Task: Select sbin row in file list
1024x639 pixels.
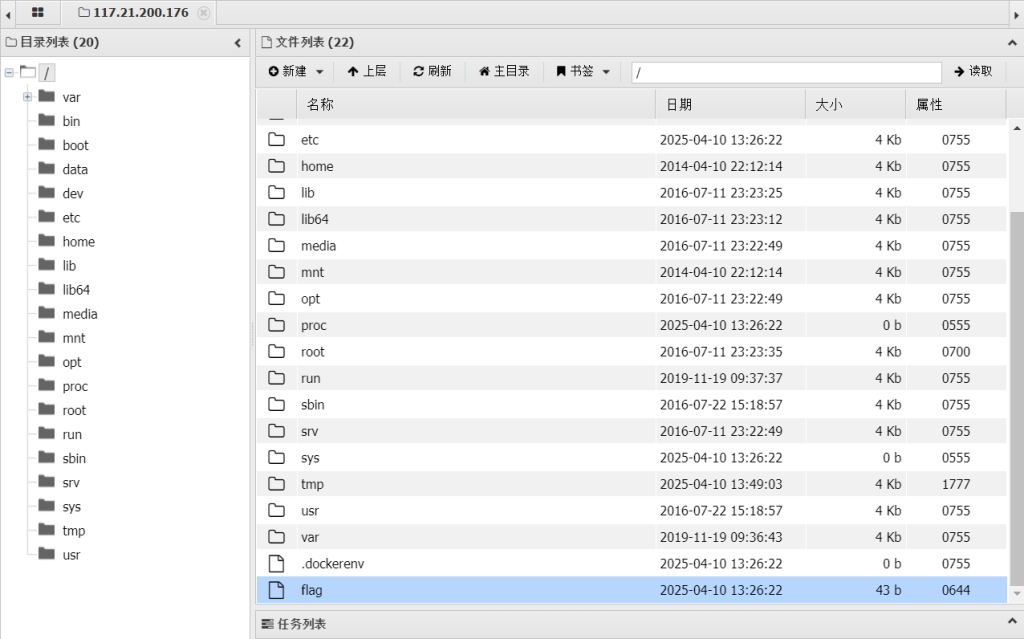Action: click(632, 404)
